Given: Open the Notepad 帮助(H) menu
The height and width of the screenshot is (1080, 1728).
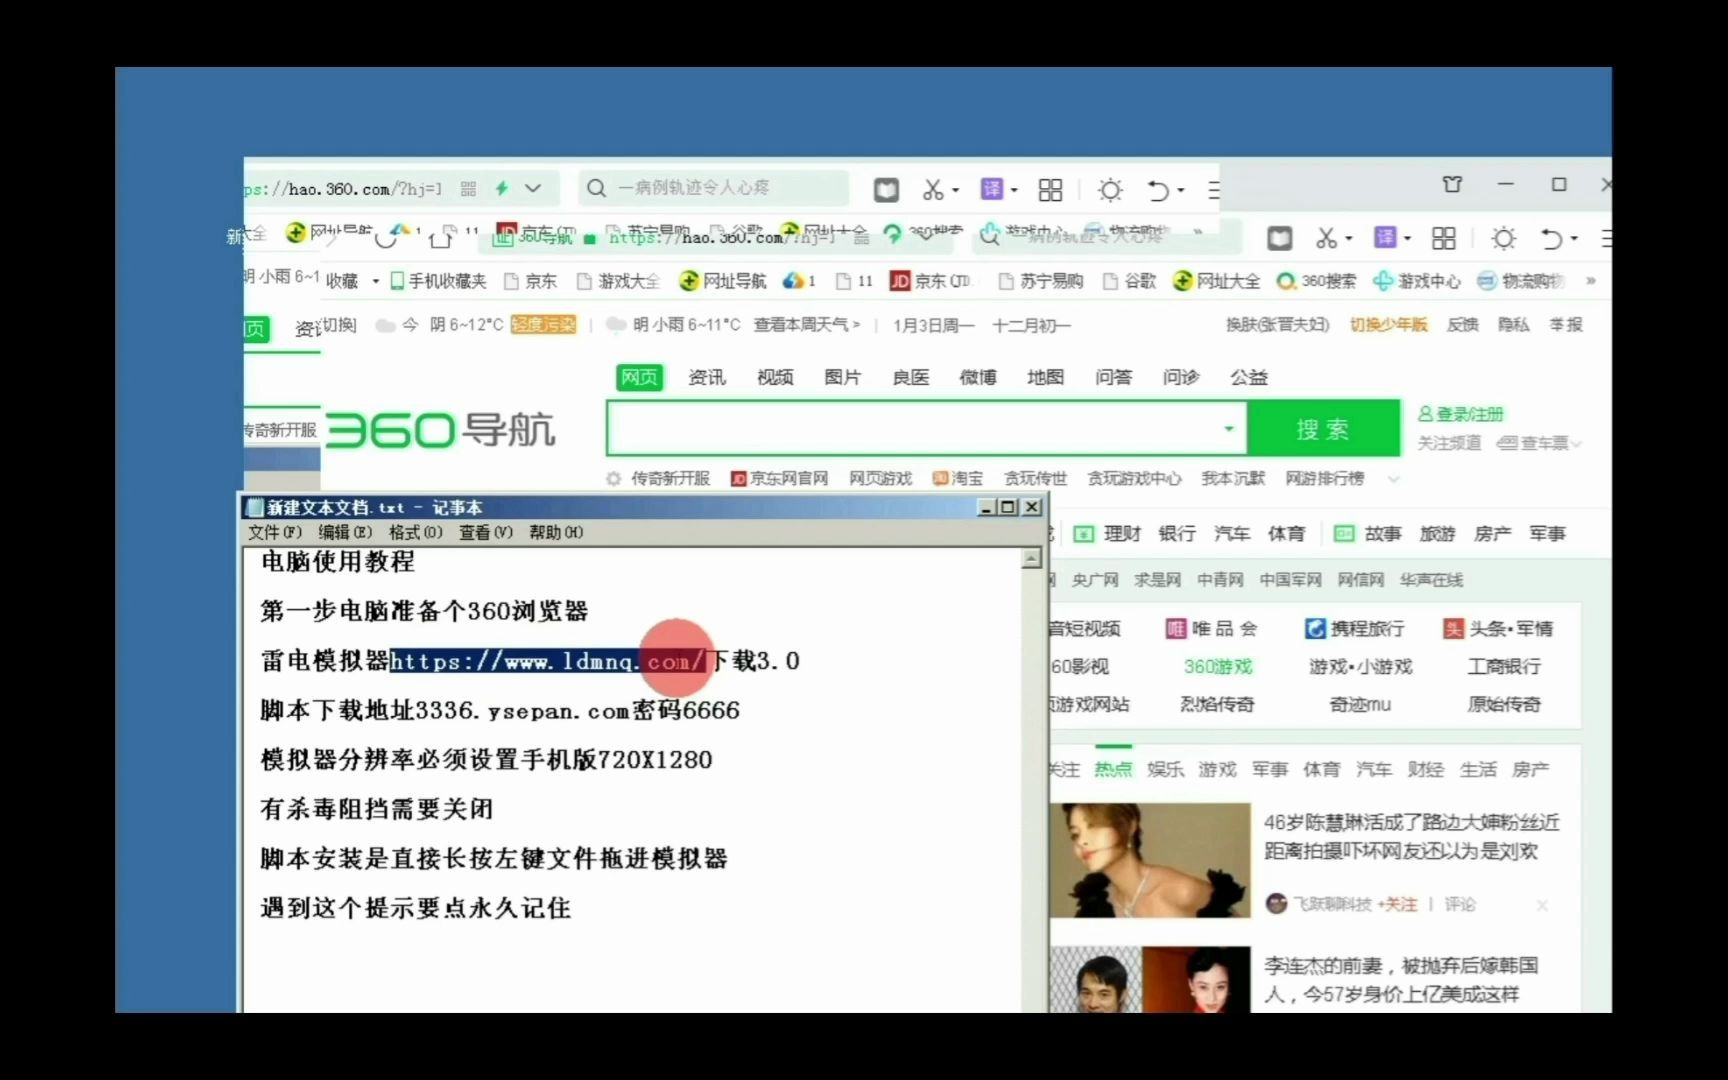Looking at the screenshot, I should pyautogui.click(x=556, y=532).
